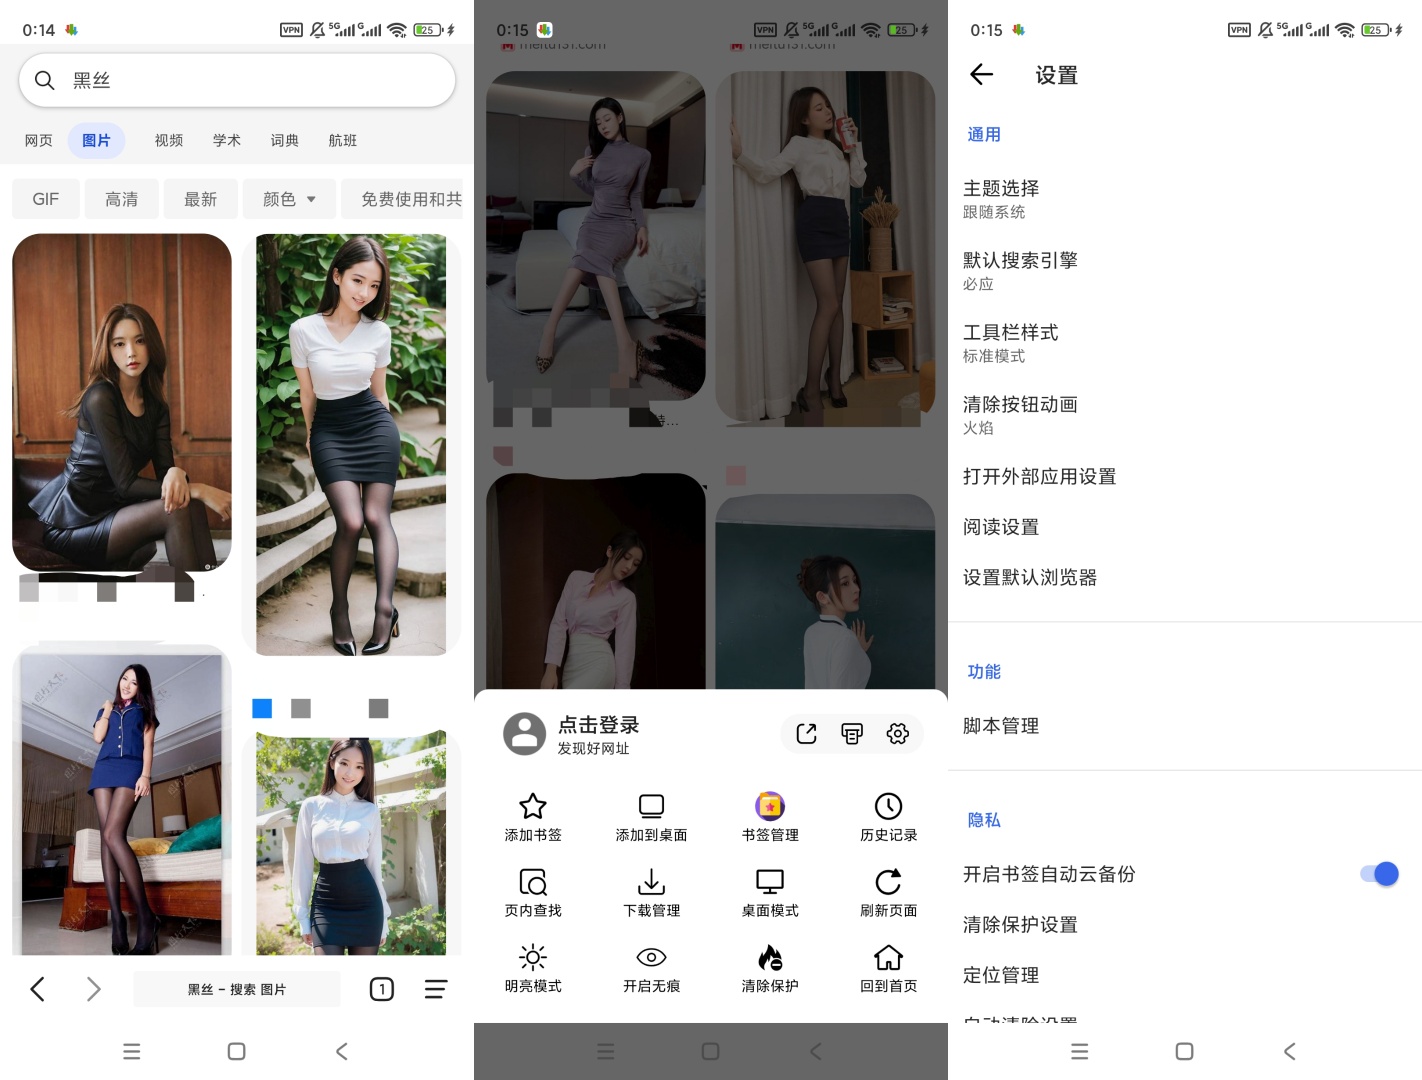Open 工具栏样式 setting
Image resolution: width=1422 pixels, height=1080 pixels.
[x=1184, y=343]
